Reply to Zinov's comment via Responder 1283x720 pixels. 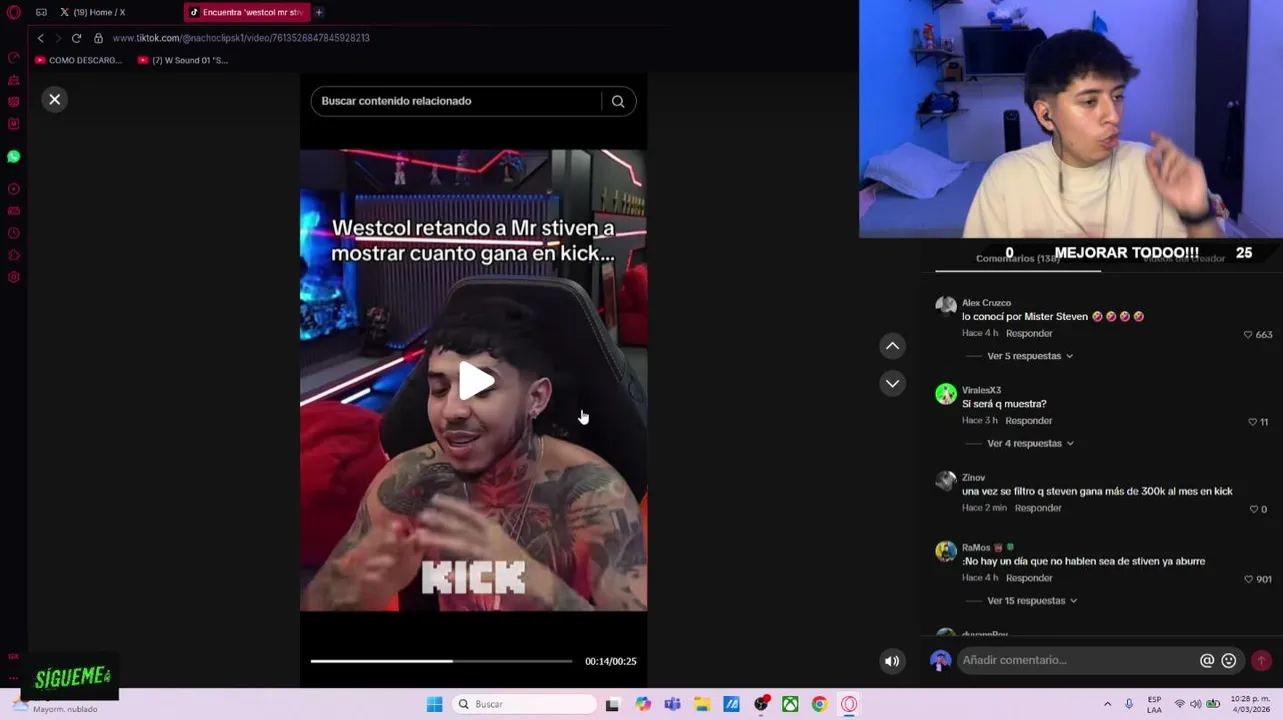pos(1038,508)
